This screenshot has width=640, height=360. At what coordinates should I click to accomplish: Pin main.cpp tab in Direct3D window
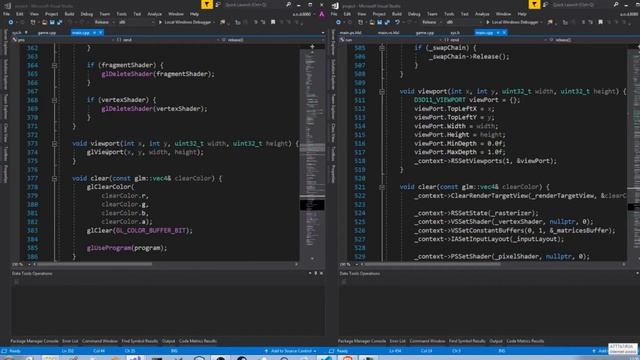click(498, 32)
